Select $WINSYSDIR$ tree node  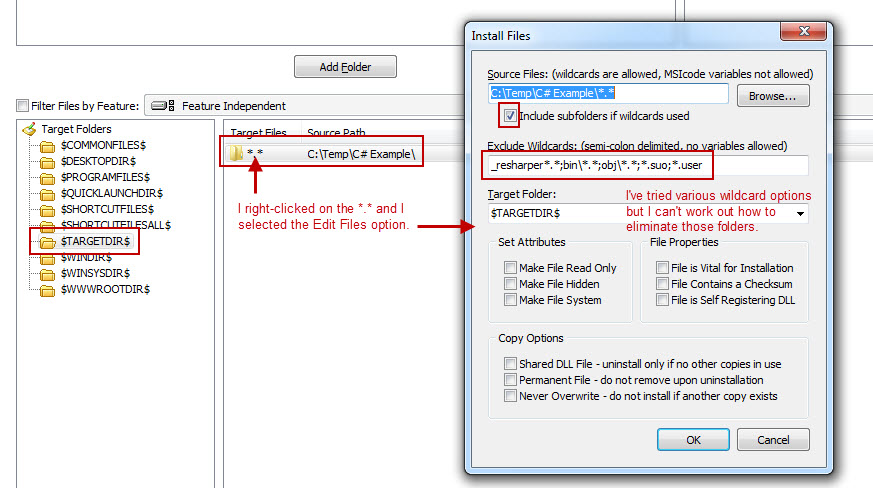95,274
